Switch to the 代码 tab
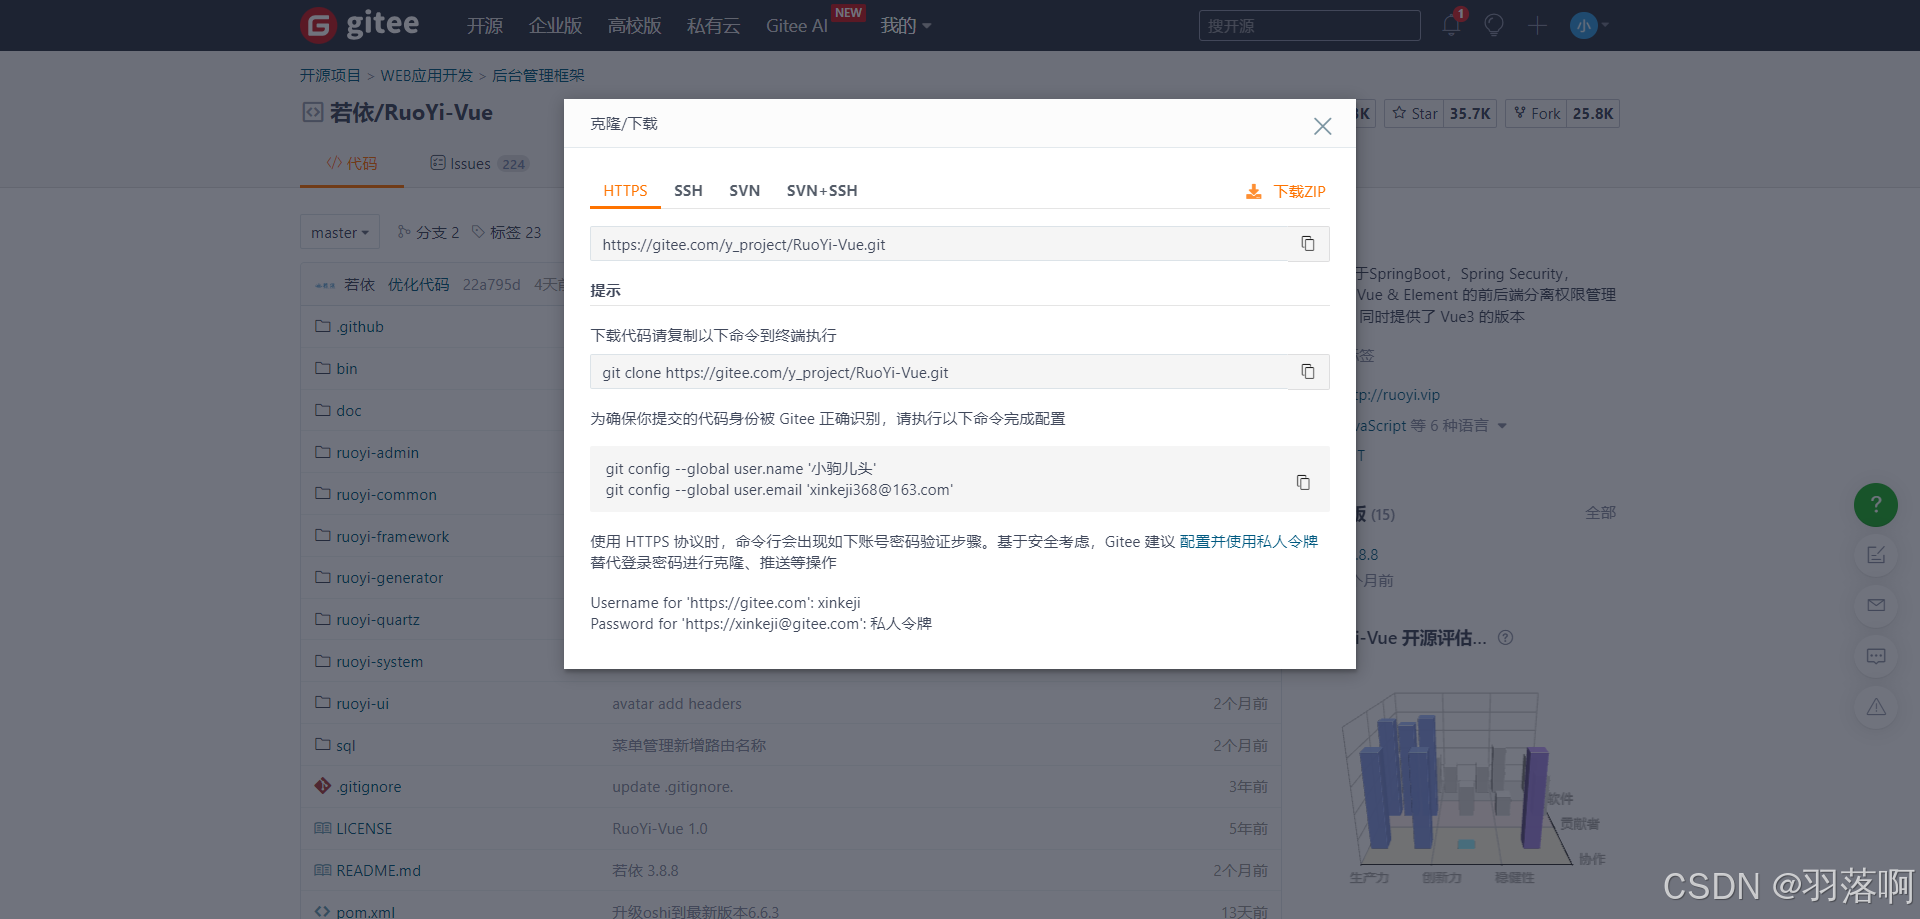Image resolution: width=1920 pixels, height=919 pixels. [352, 163]
